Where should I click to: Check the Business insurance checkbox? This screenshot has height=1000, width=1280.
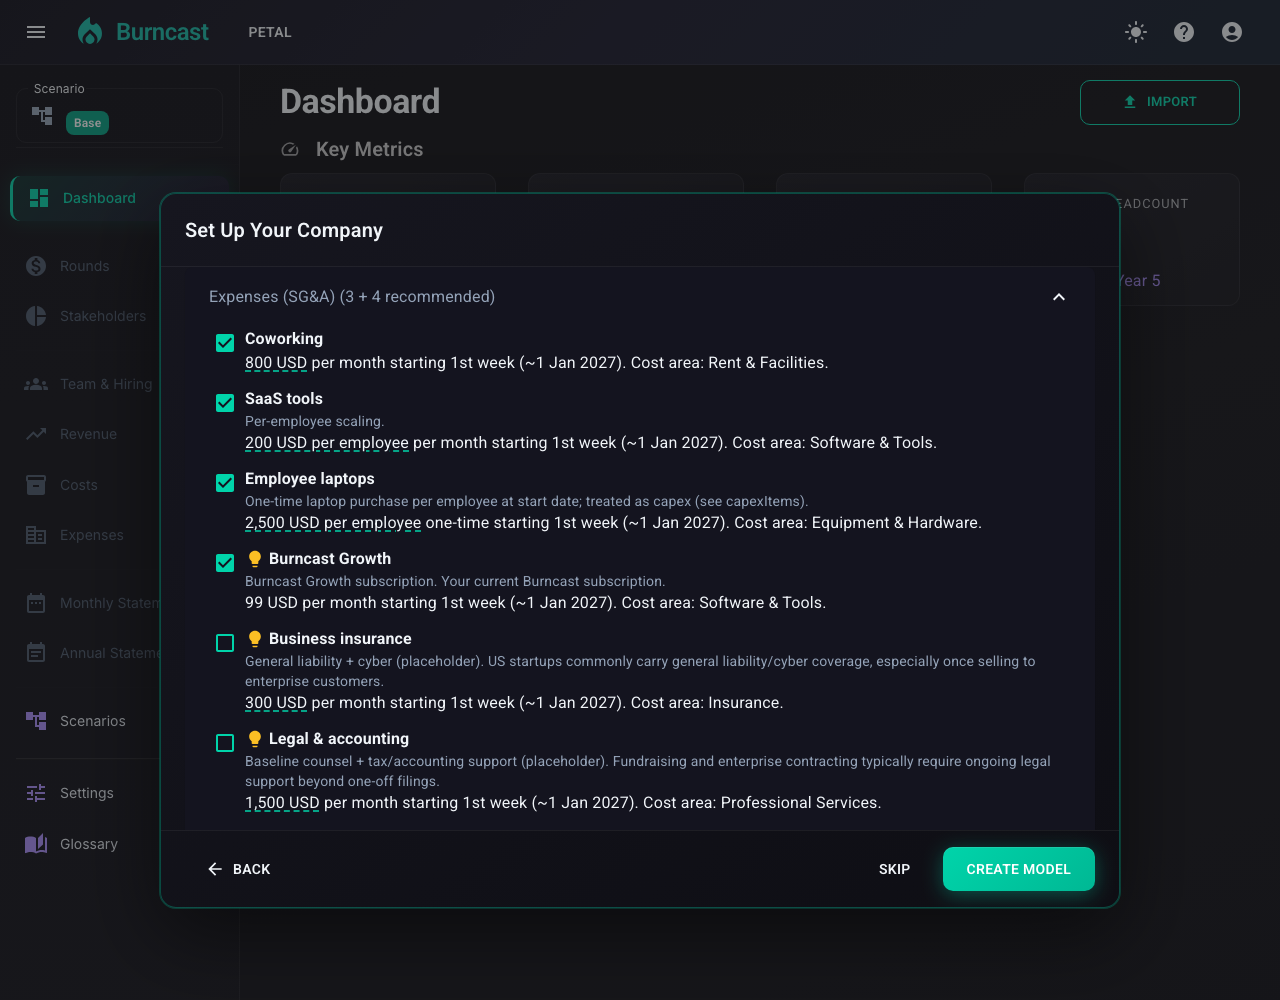coord(225,643)
